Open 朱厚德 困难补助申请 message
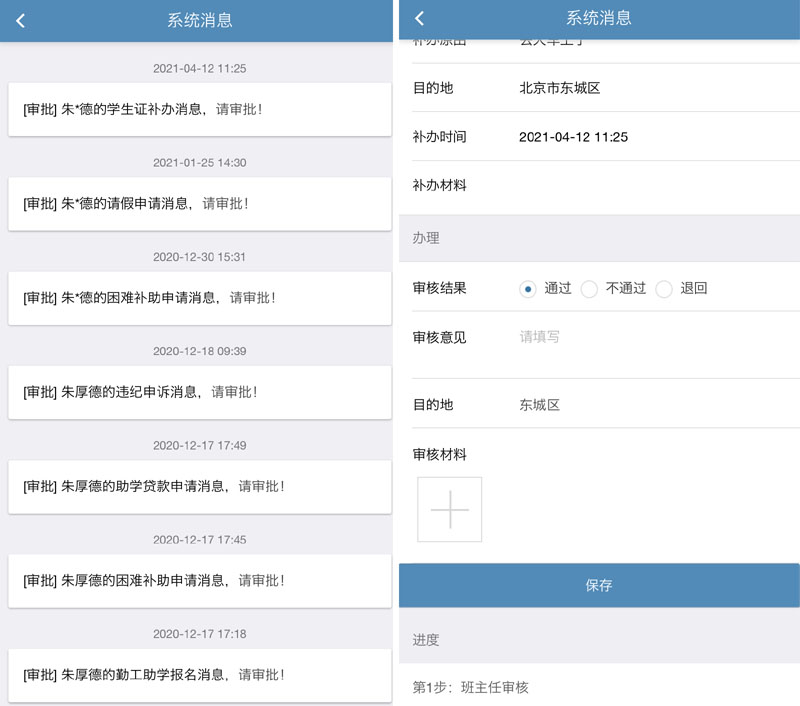 coord(199,580)
